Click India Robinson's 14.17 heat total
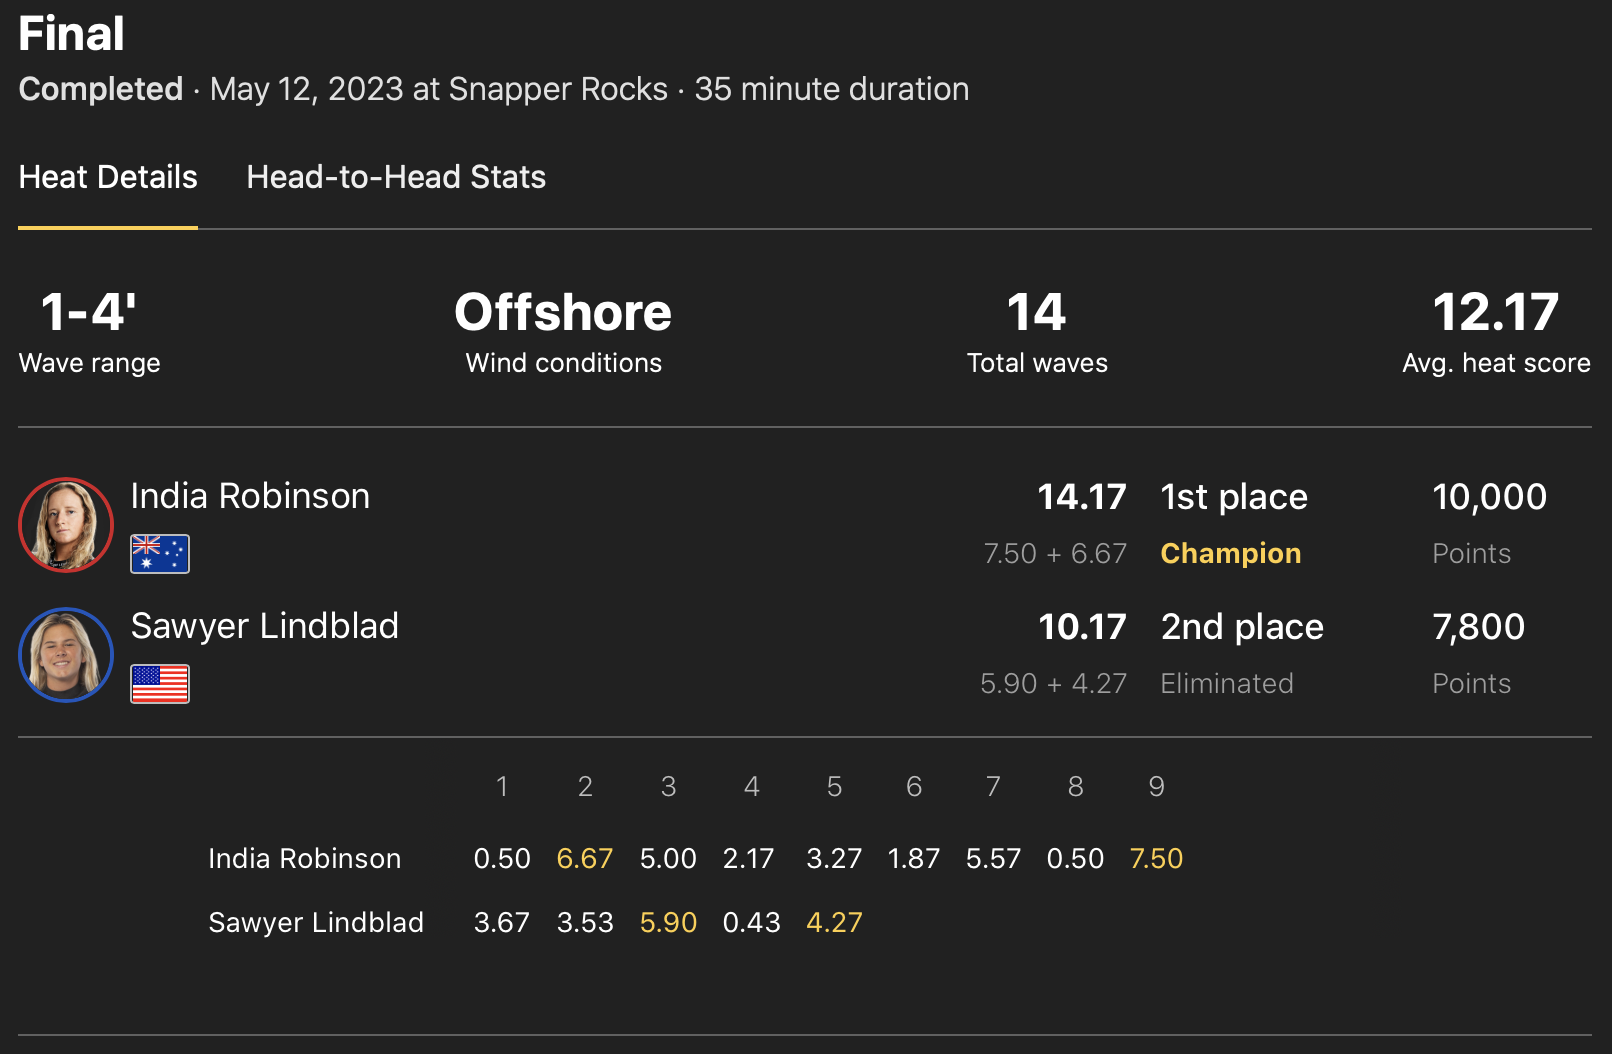This screenshot has height=1054, width=1612. 1082,497
